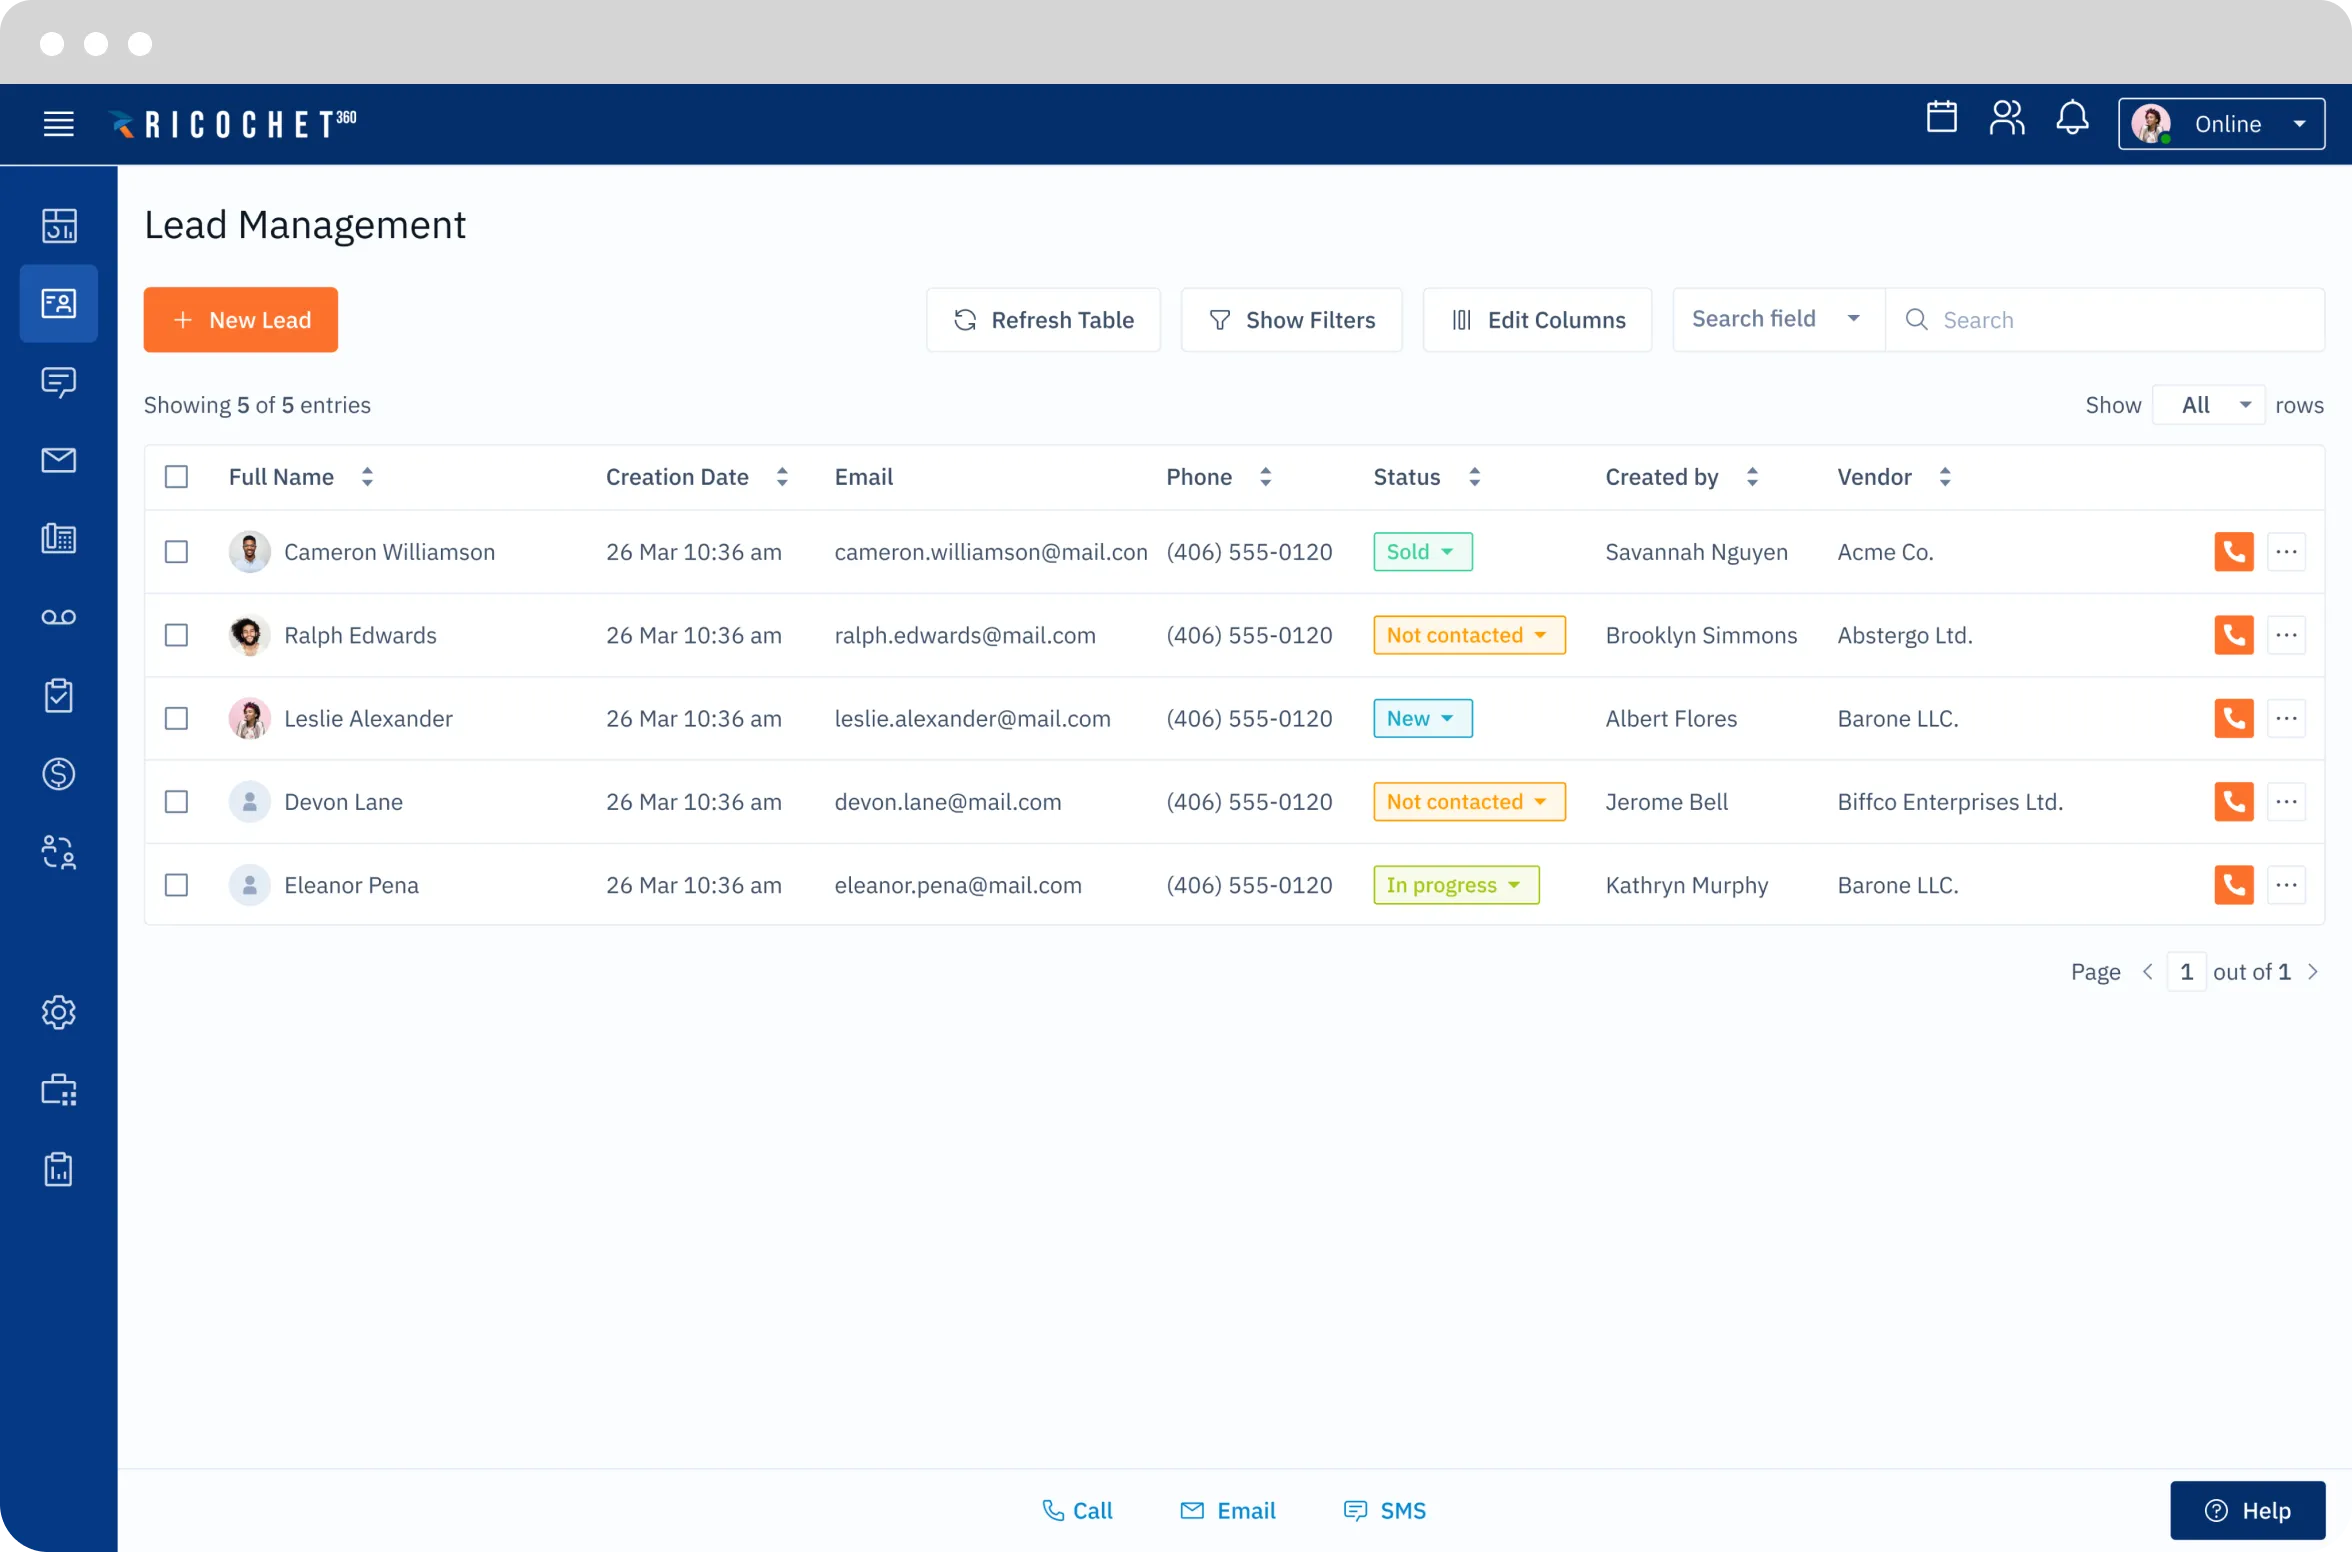Click the page number field
The image size is (2352, 1552).
click(2186, 972)
